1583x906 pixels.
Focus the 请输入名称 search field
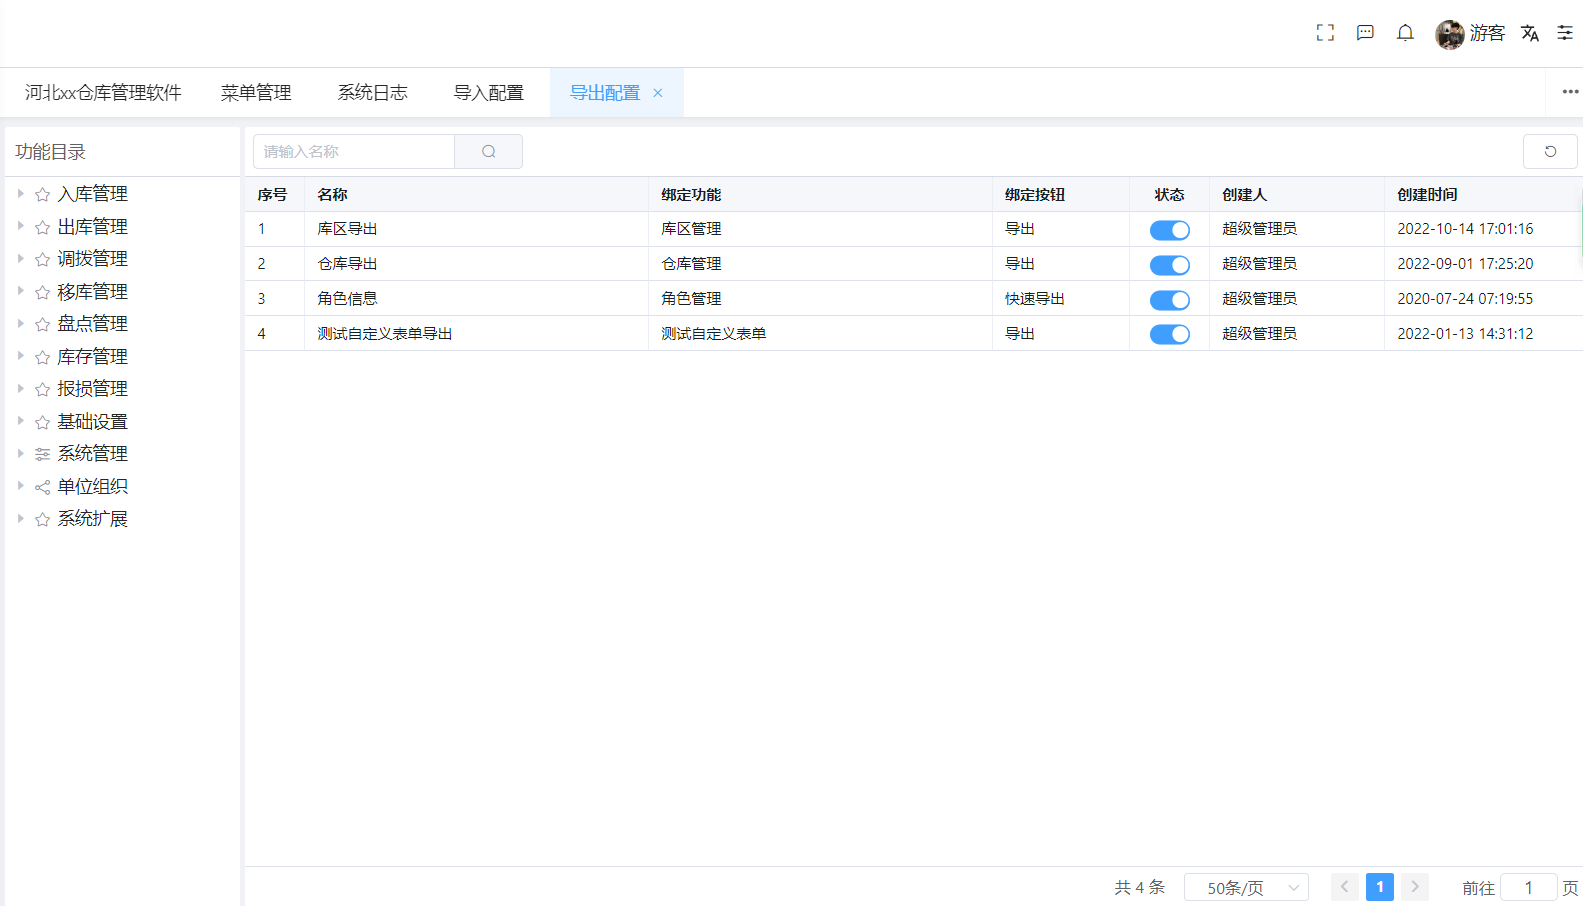[x=354, y=151]
